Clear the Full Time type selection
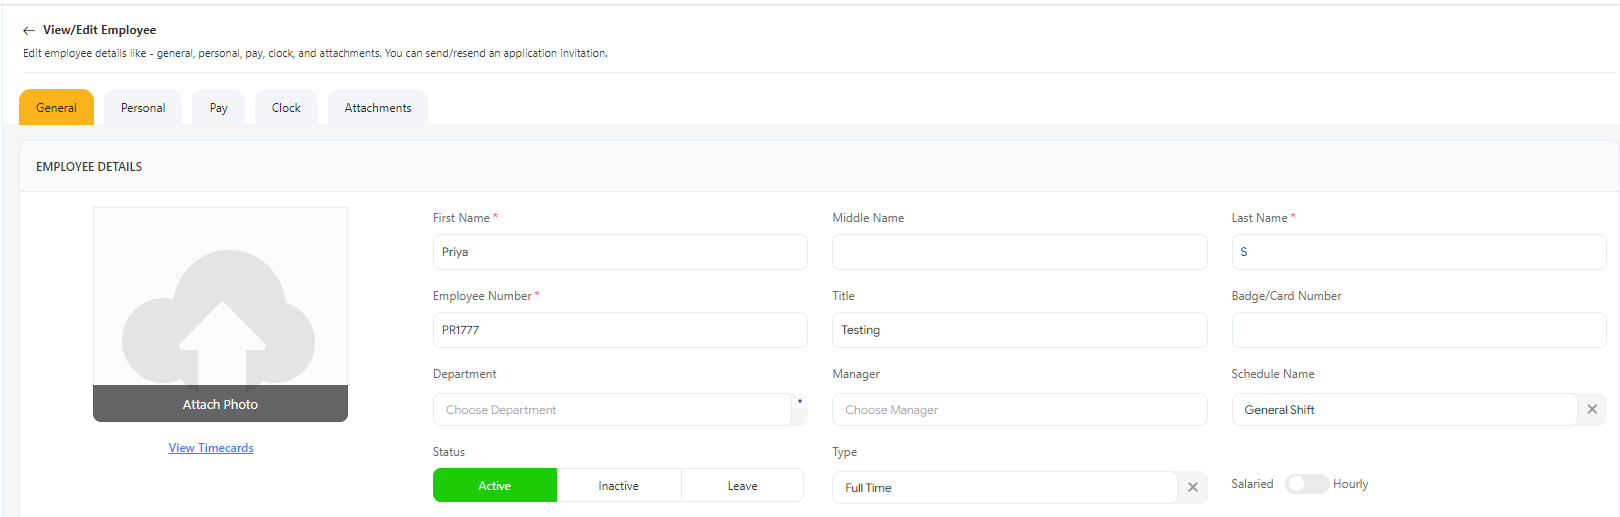Screen dimensions: 1620x517 pyautogui.click(x=1192, y=487)
